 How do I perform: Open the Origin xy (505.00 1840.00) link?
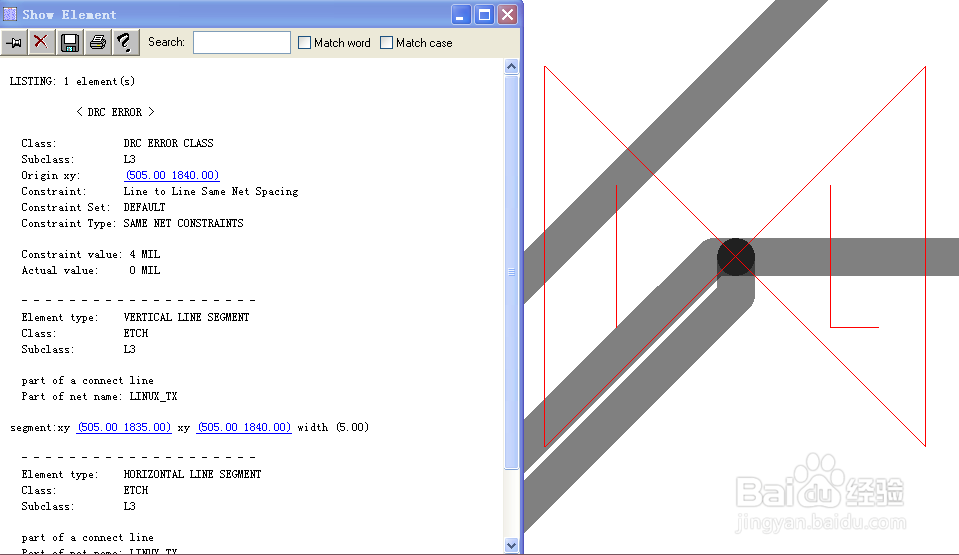tap(172, 175)
